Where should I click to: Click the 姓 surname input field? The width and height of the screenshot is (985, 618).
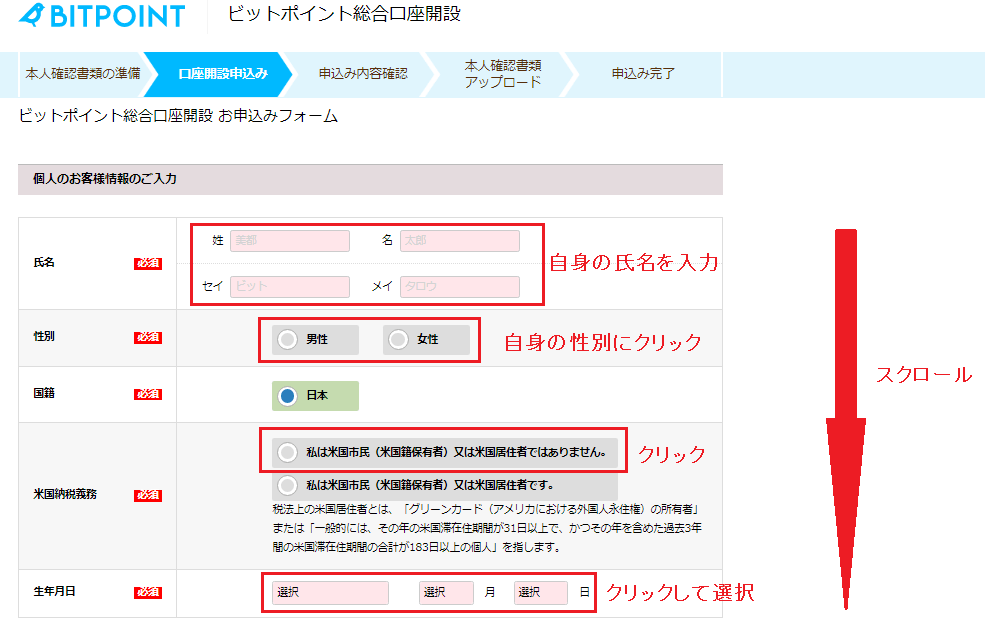point(290,241)
